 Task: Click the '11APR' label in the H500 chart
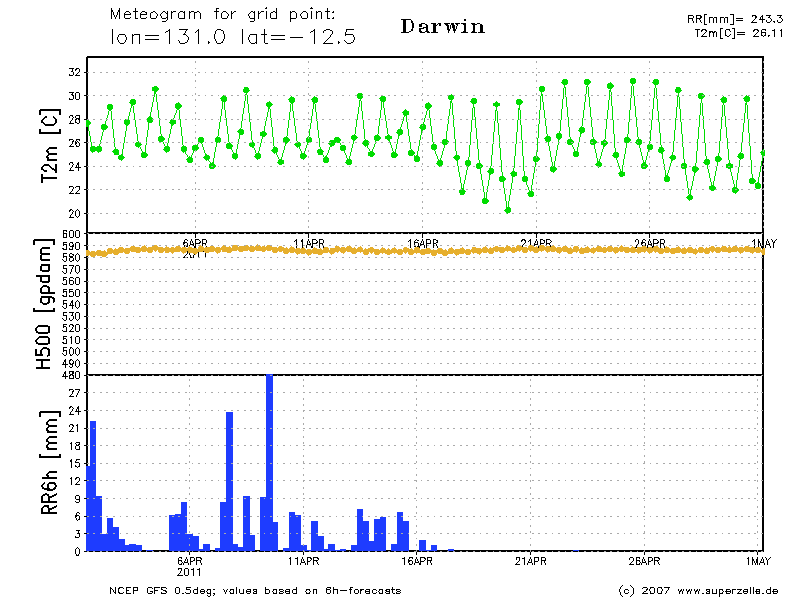point(309,244)
